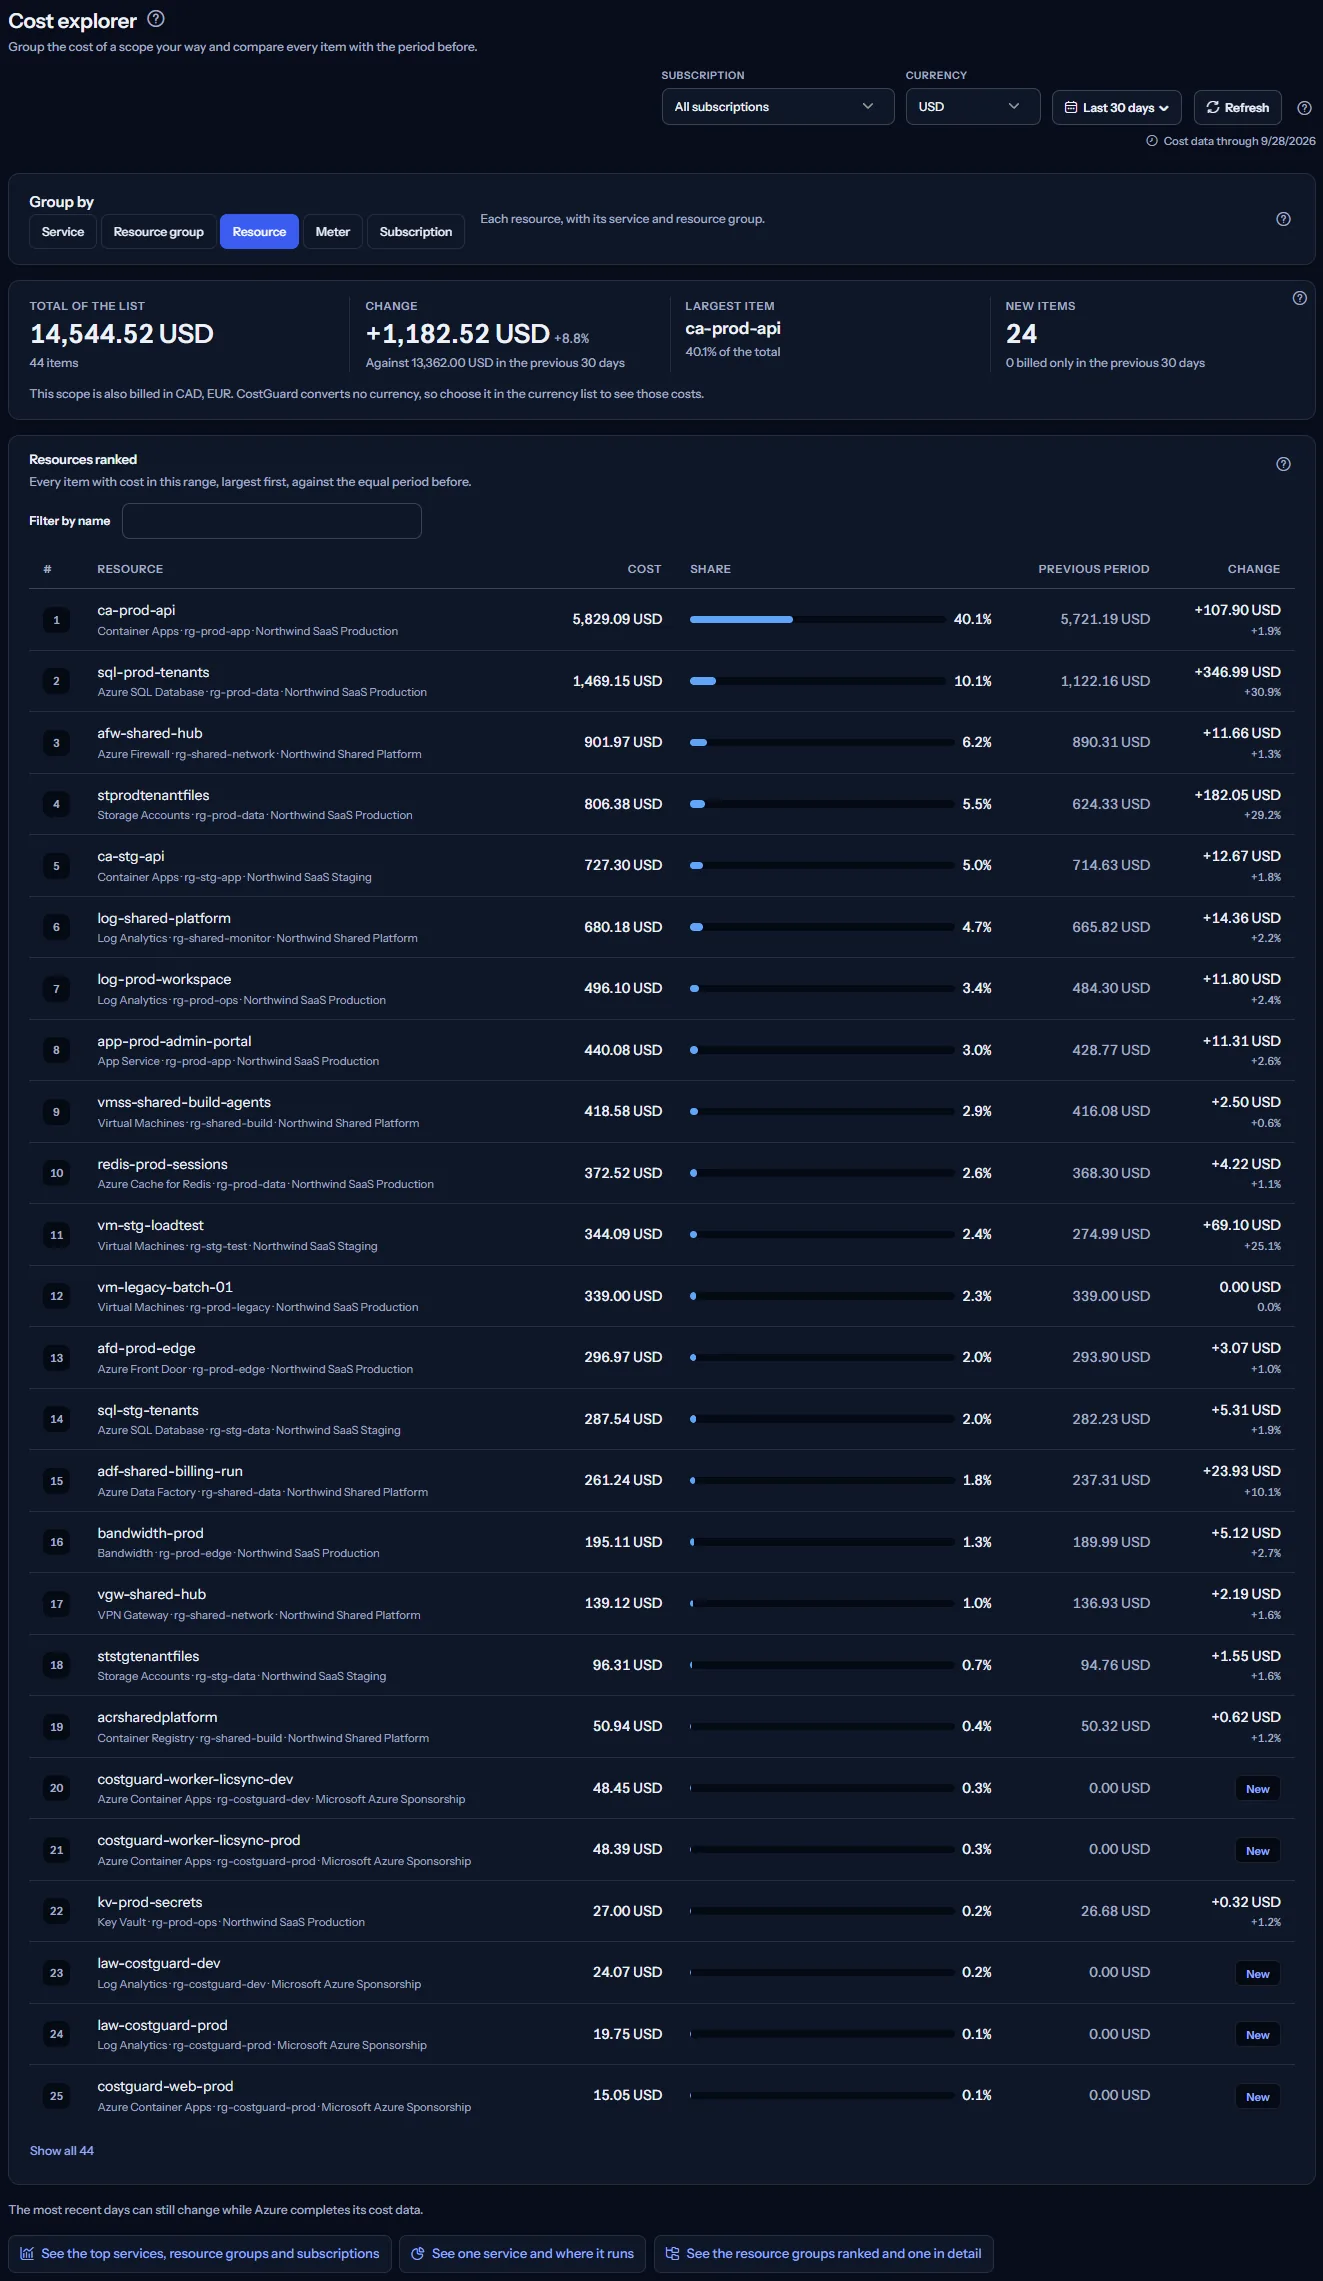This screenshot has width=1323, height=2281.
Task: Follow See one service and where it runs
Action: [522, 2253]
